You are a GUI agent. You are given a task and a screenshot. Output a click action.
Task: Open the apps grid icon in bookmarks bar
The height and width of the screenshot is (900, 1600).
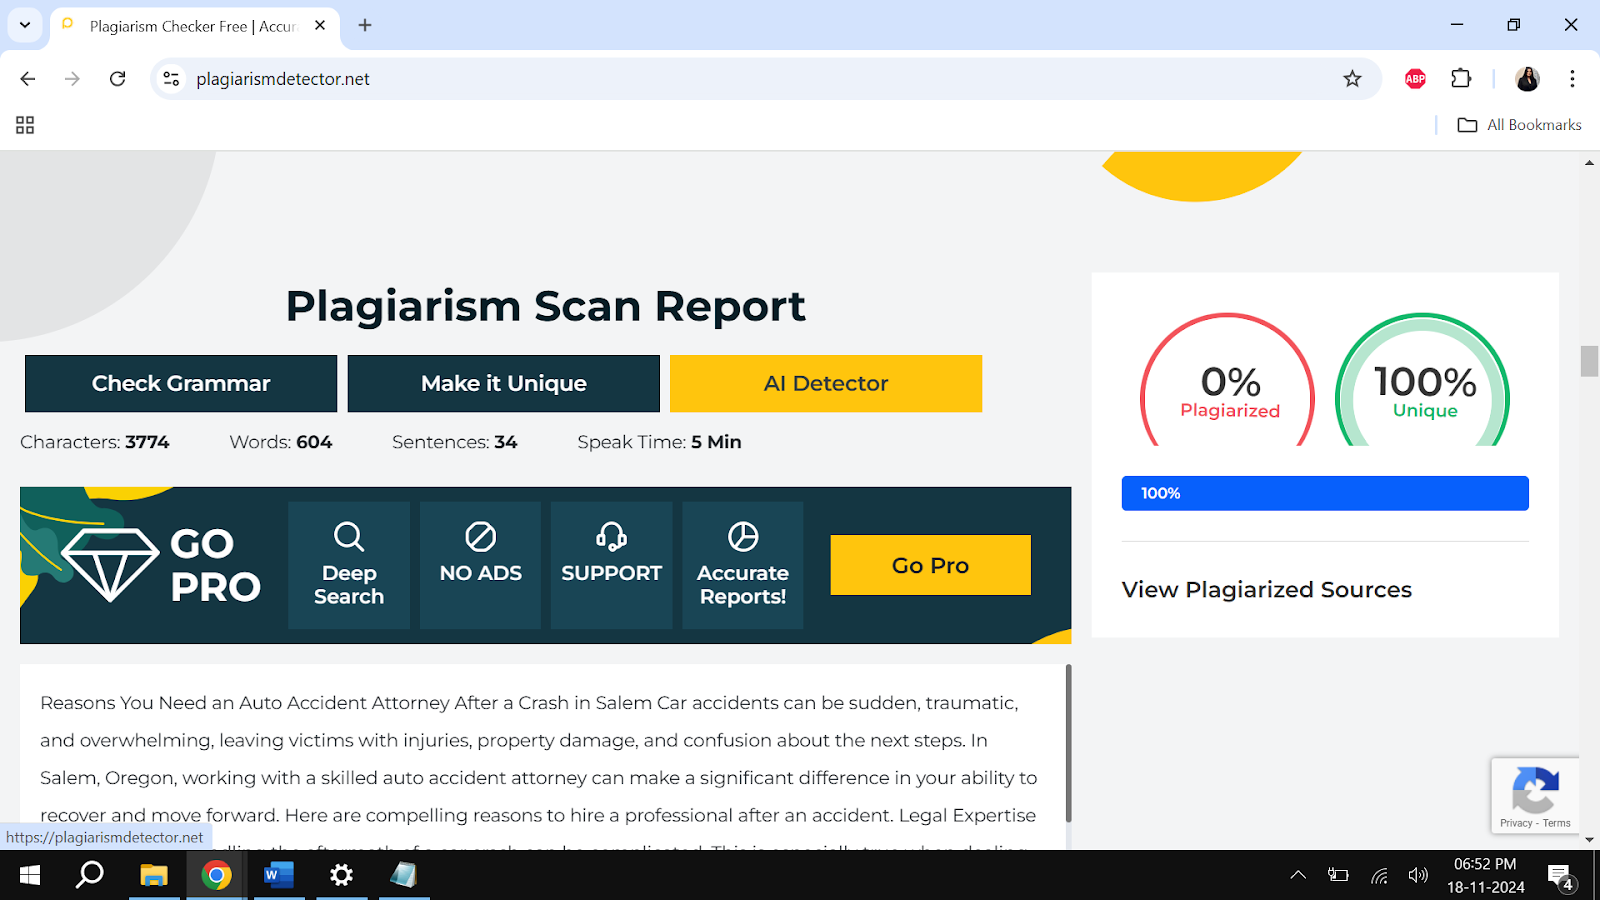click(25, 125)
